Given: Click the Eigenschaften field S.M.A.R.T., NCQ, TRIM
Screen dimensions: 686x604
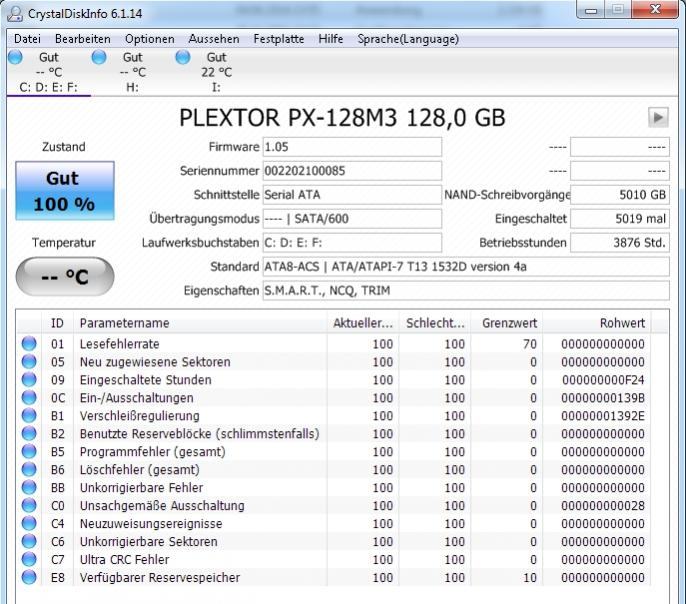Looking at the screenshot, I should tap(466, 290).
